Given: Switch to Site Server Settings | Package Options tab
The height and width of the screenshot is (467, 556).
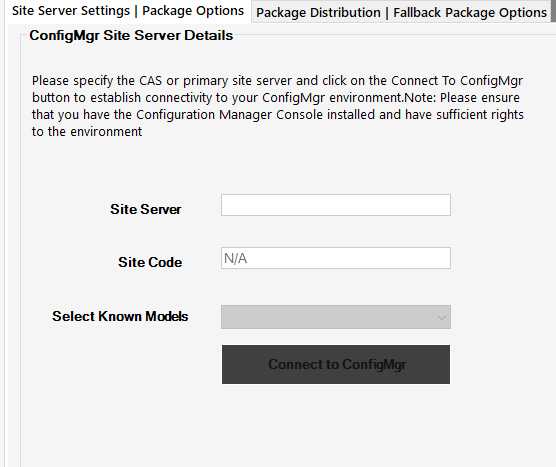Looking at the screenshot, I should (x=128, y=11).
